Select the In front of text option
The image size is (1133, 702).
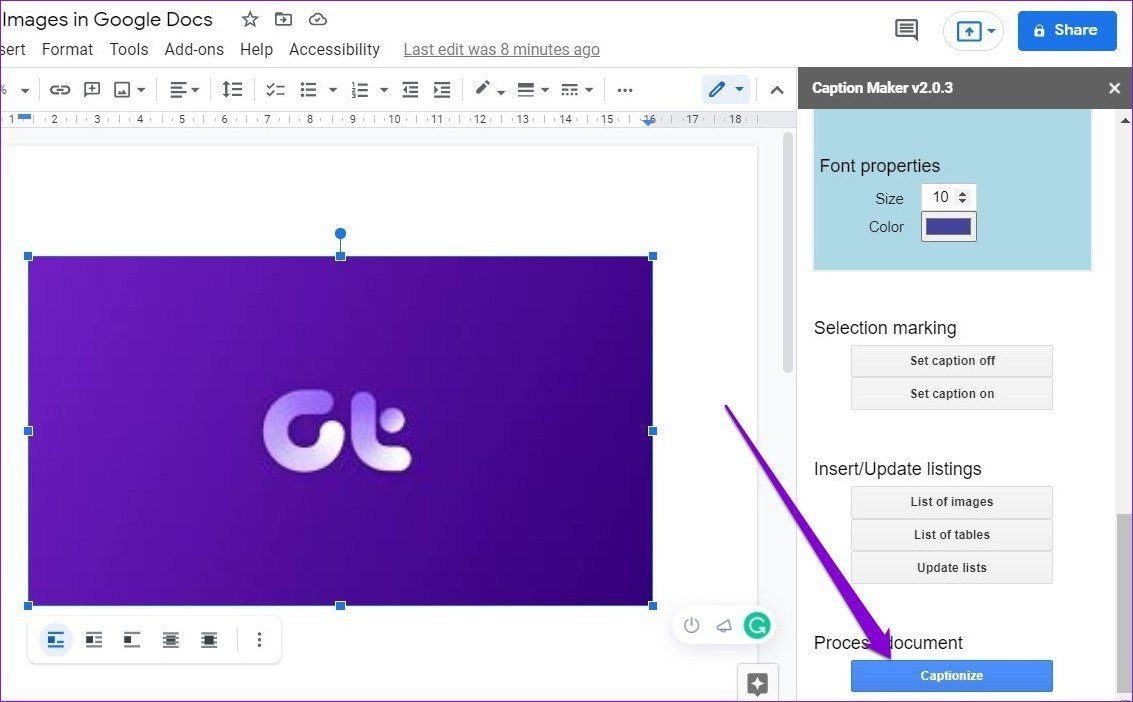coord(209,640)
